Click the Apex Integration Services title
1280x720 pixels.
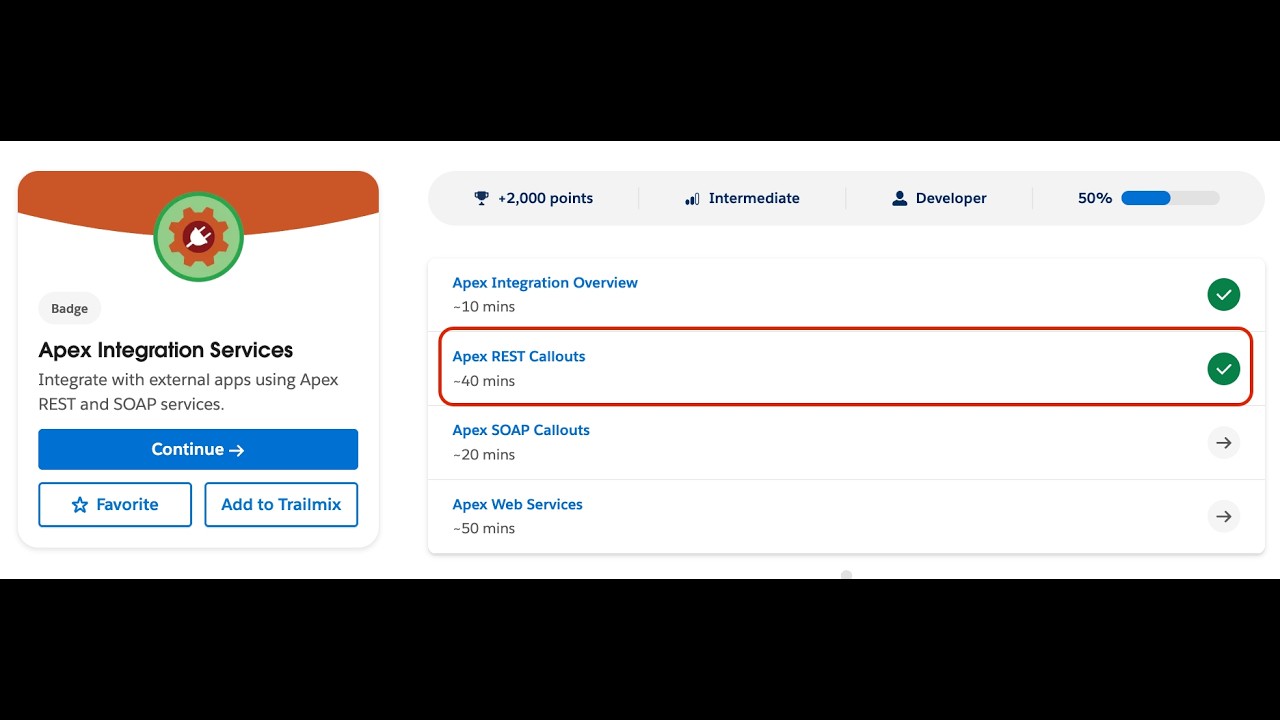click(x=166, y=350)
